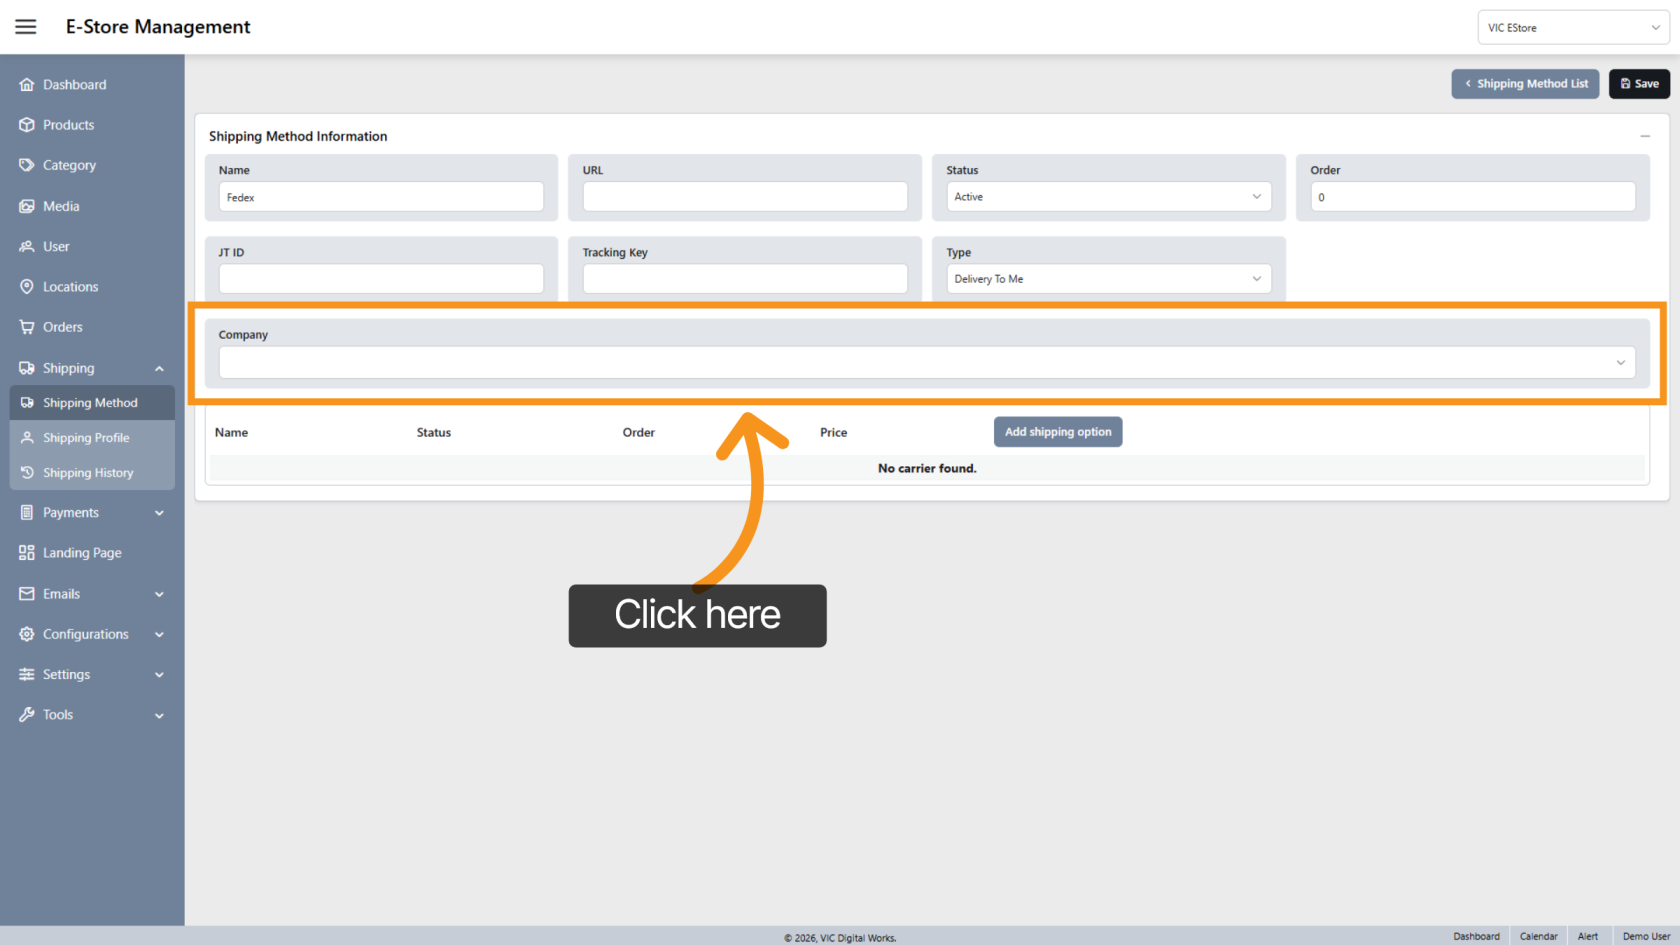1680x945 pixels.
Task: Open Shipping Profile in sidebar
Action: tap(86, 438)
